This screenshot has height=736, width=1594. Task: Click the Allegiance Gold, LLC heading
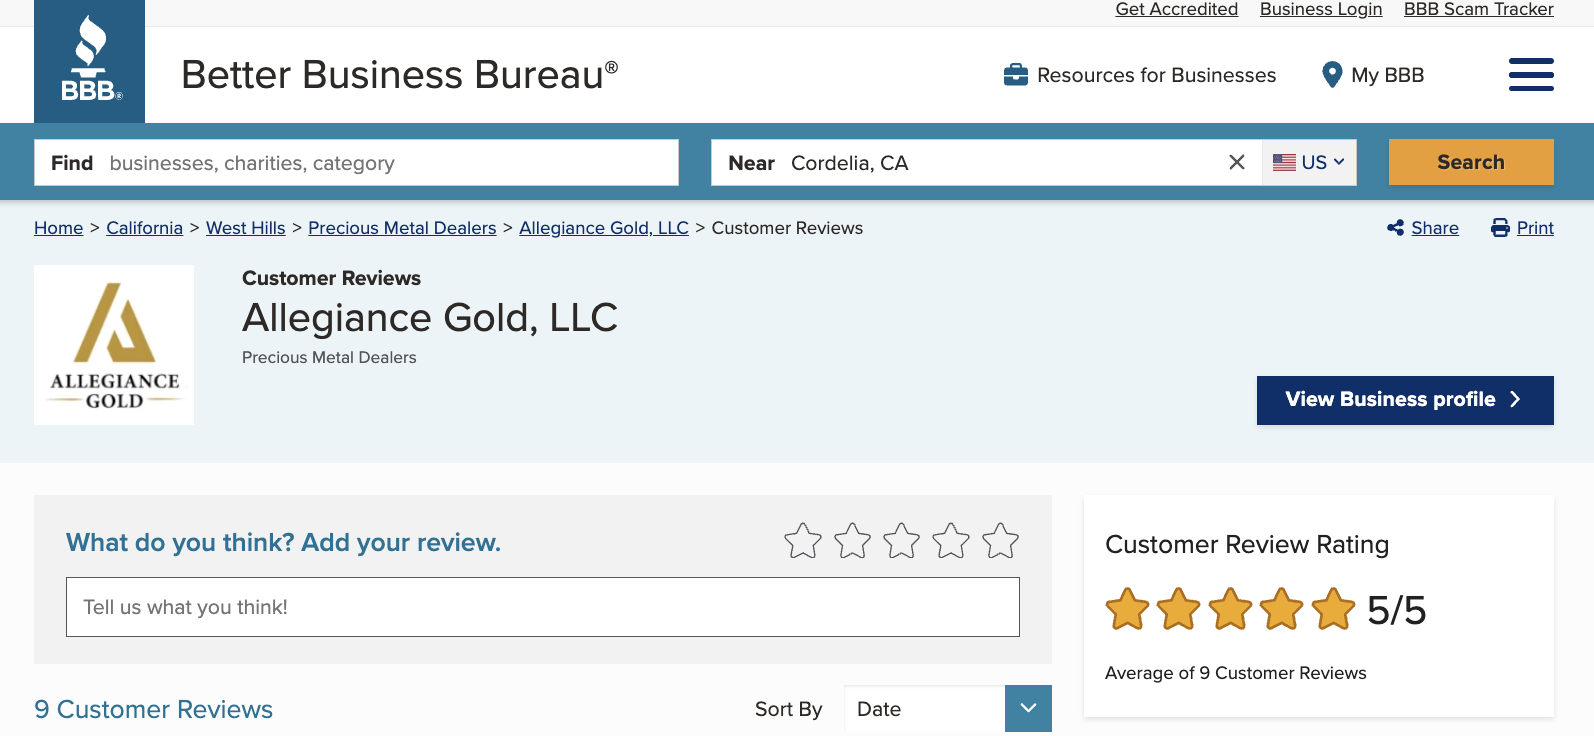[430, 318]
